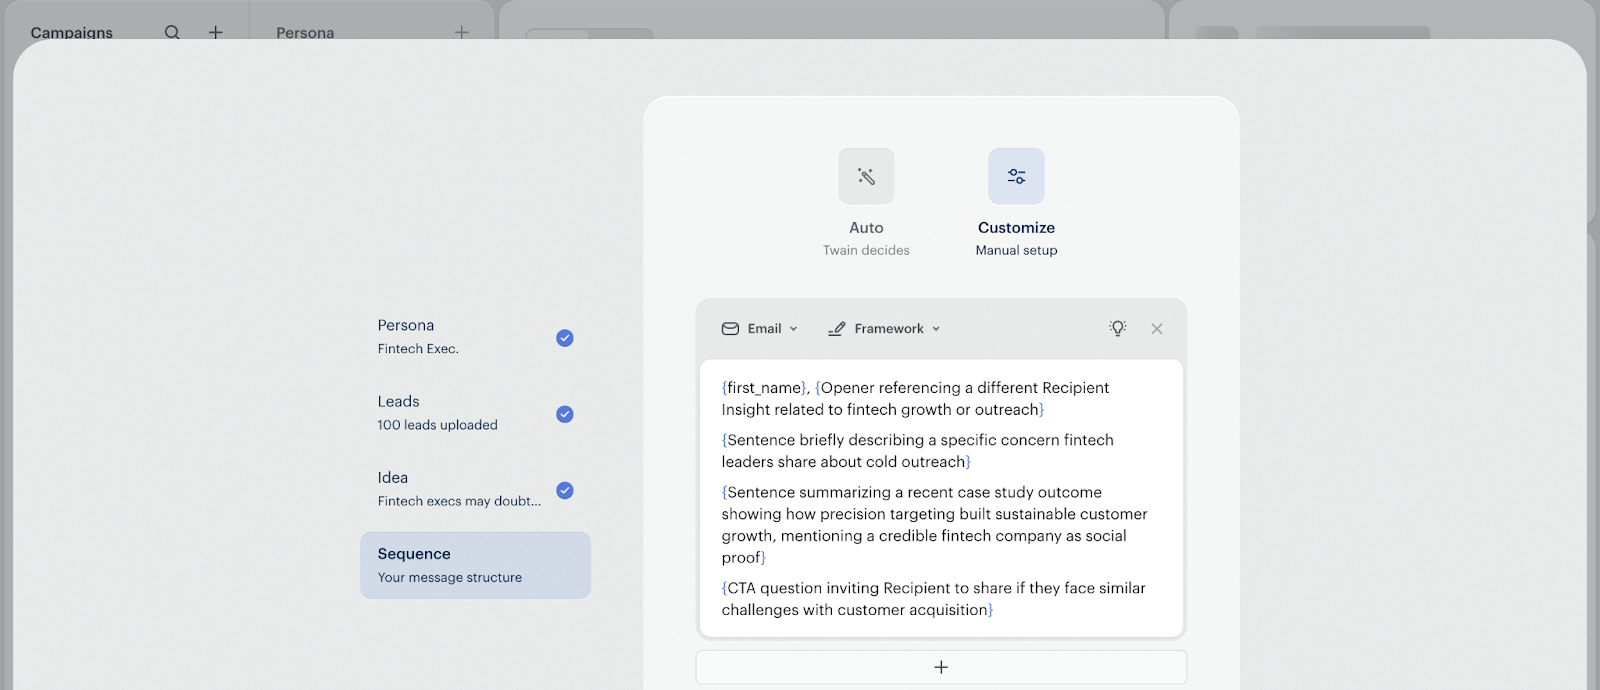This screenshot has height=690, width=1600.
Task: Add new campaign with plus icon
Action: coord(215,32)
